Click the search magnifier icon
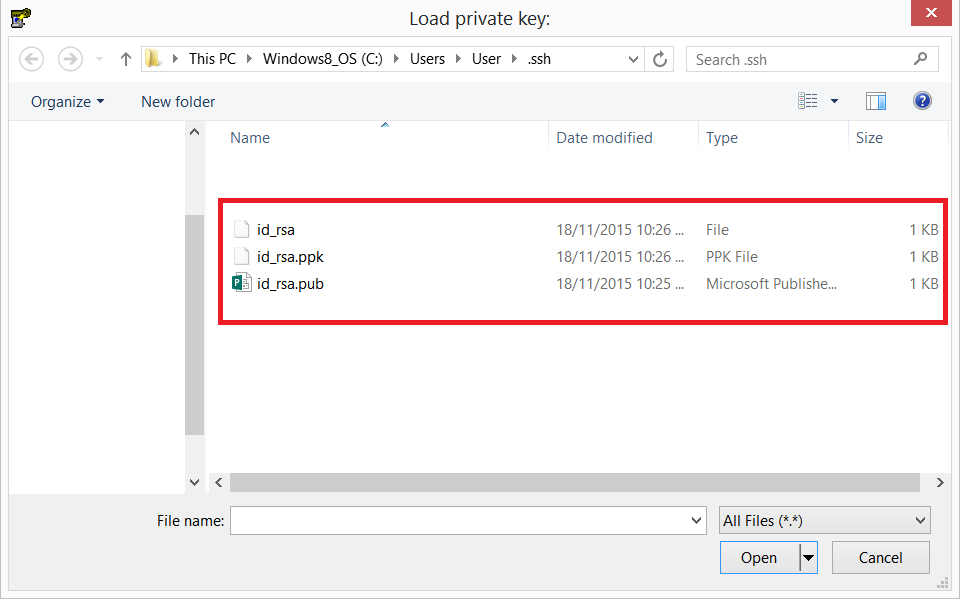The image size is (960, 599). 920,59
